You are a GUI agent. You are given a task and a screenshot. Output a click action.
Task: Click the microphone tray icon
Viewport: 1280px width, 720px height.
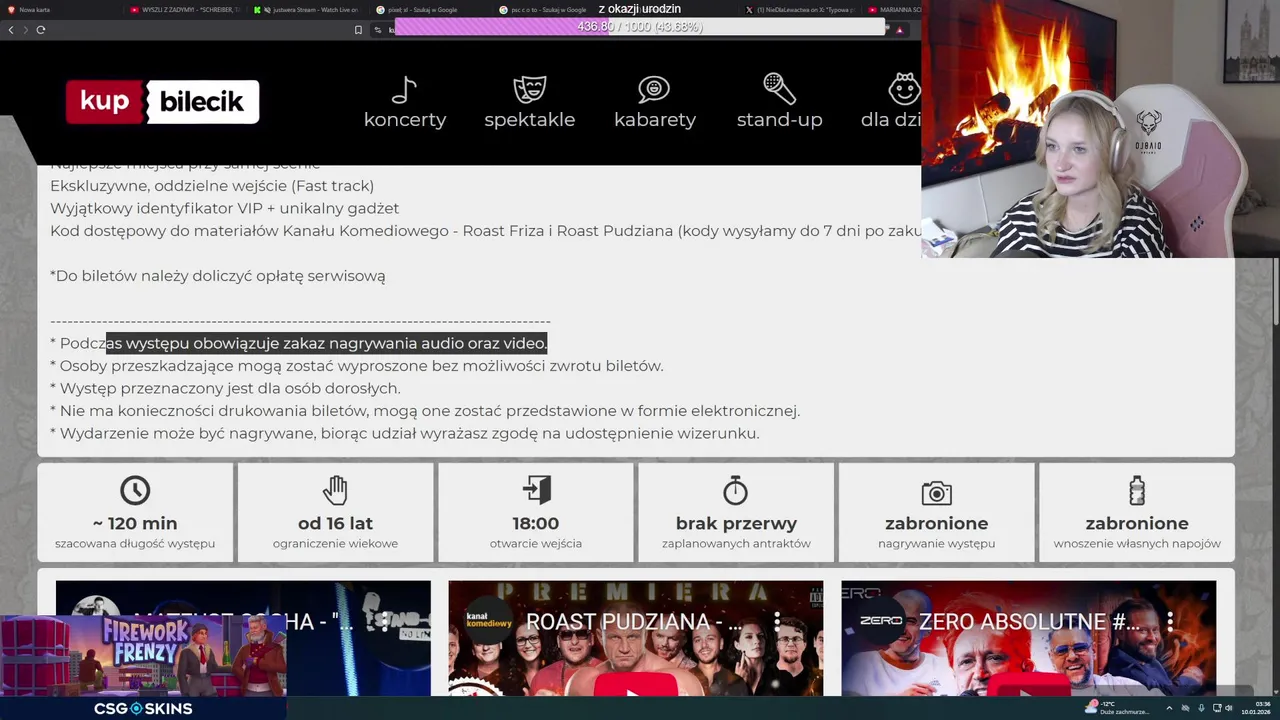1201,708
